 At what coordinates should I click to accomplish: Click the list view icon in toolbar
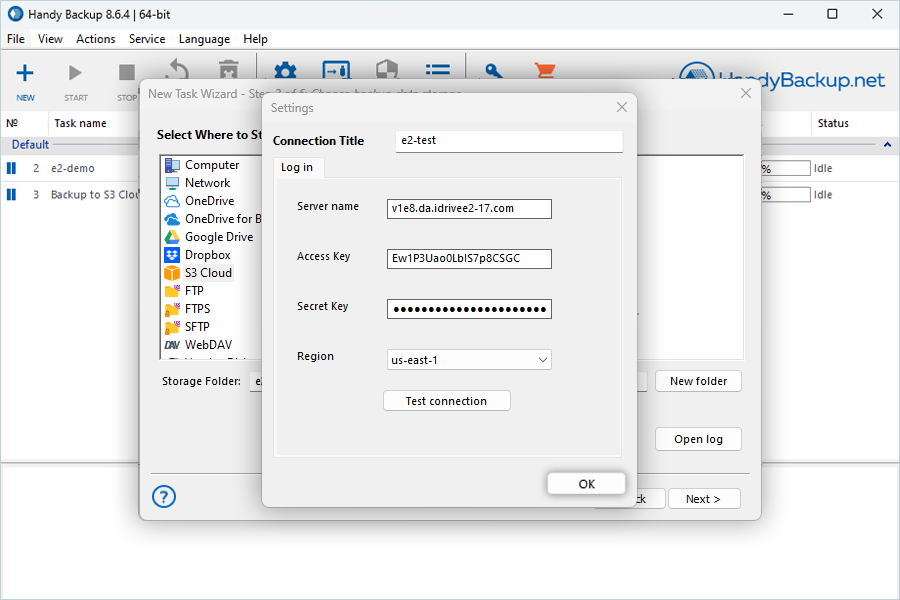437,70
